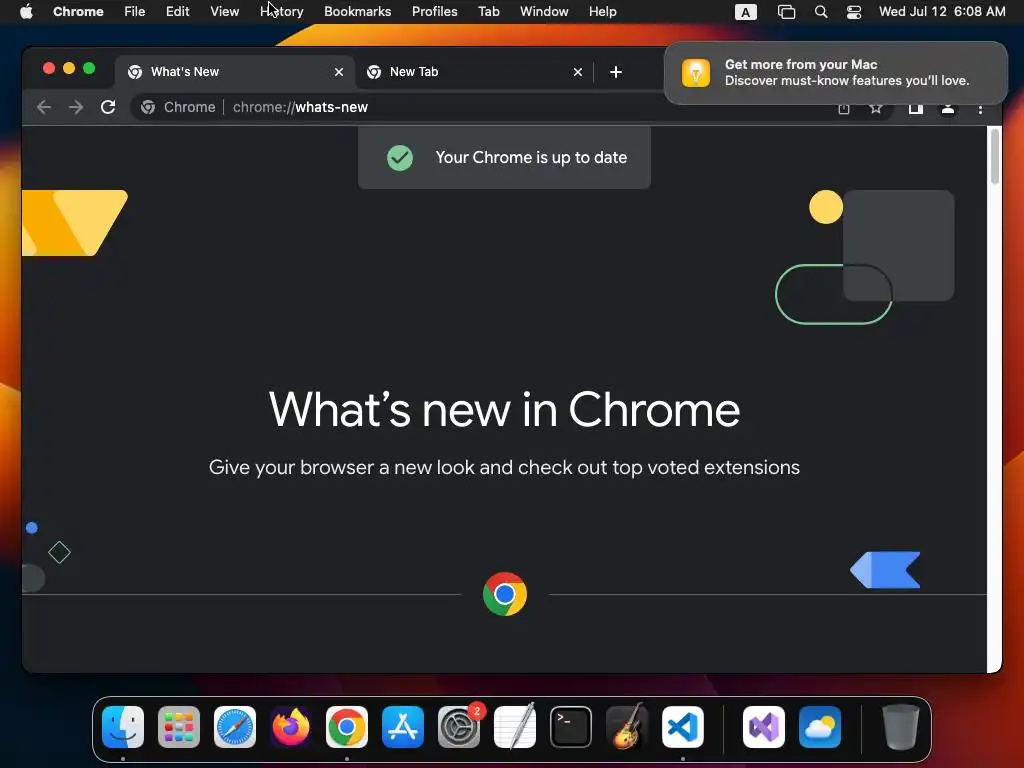This screenshot has height=768, width=1024.
Task: Open the Tab menu
Action: (488, 11)
